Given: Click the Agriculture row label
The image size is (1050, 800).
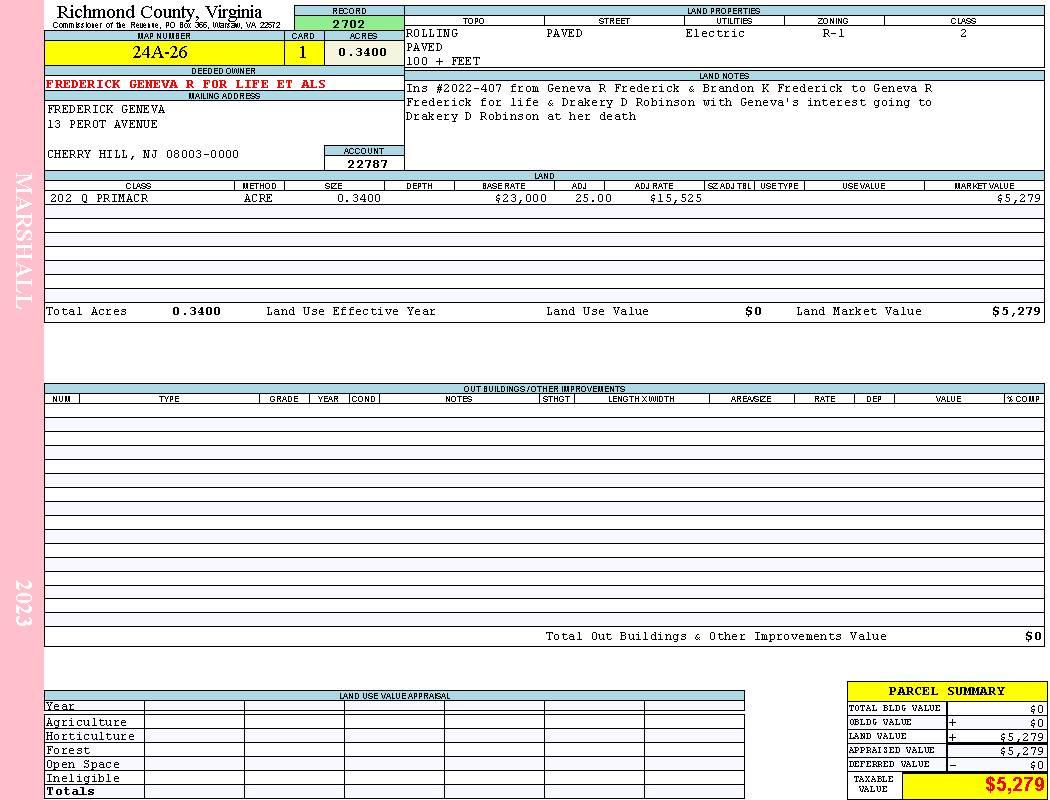Looking at the screenshot, I should pos(86,722).
